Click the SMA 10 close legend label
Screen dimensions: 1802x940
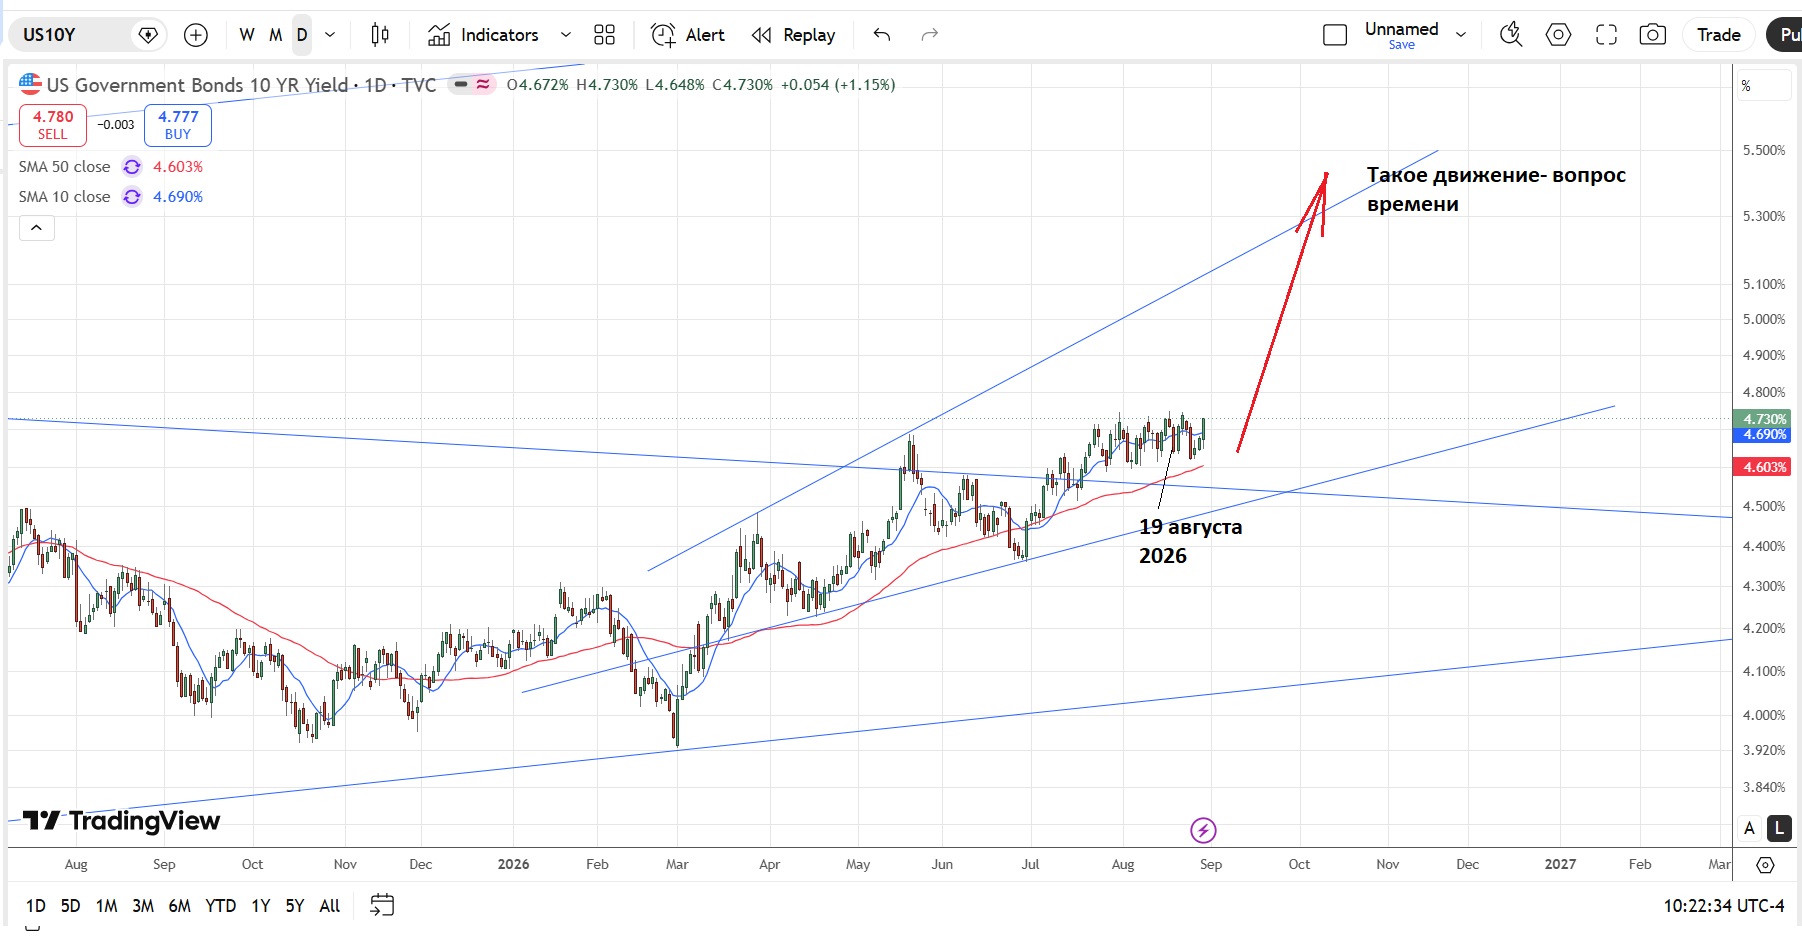click(65, 197)
